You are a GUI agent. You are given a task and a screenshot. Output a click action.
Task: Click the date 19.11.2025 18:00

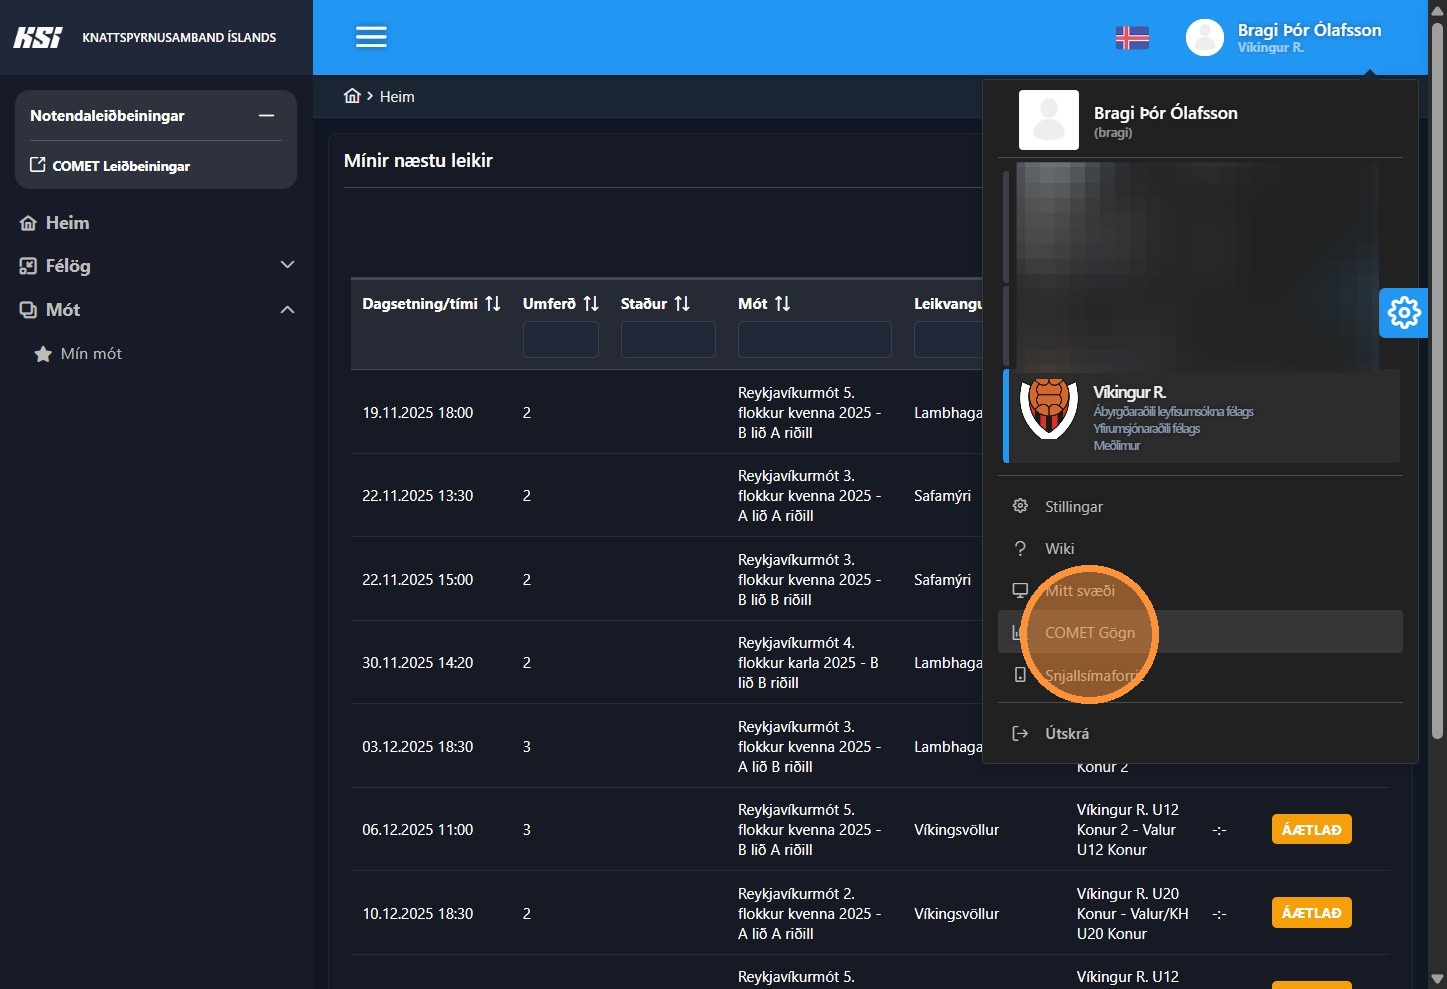coord(418,412)
